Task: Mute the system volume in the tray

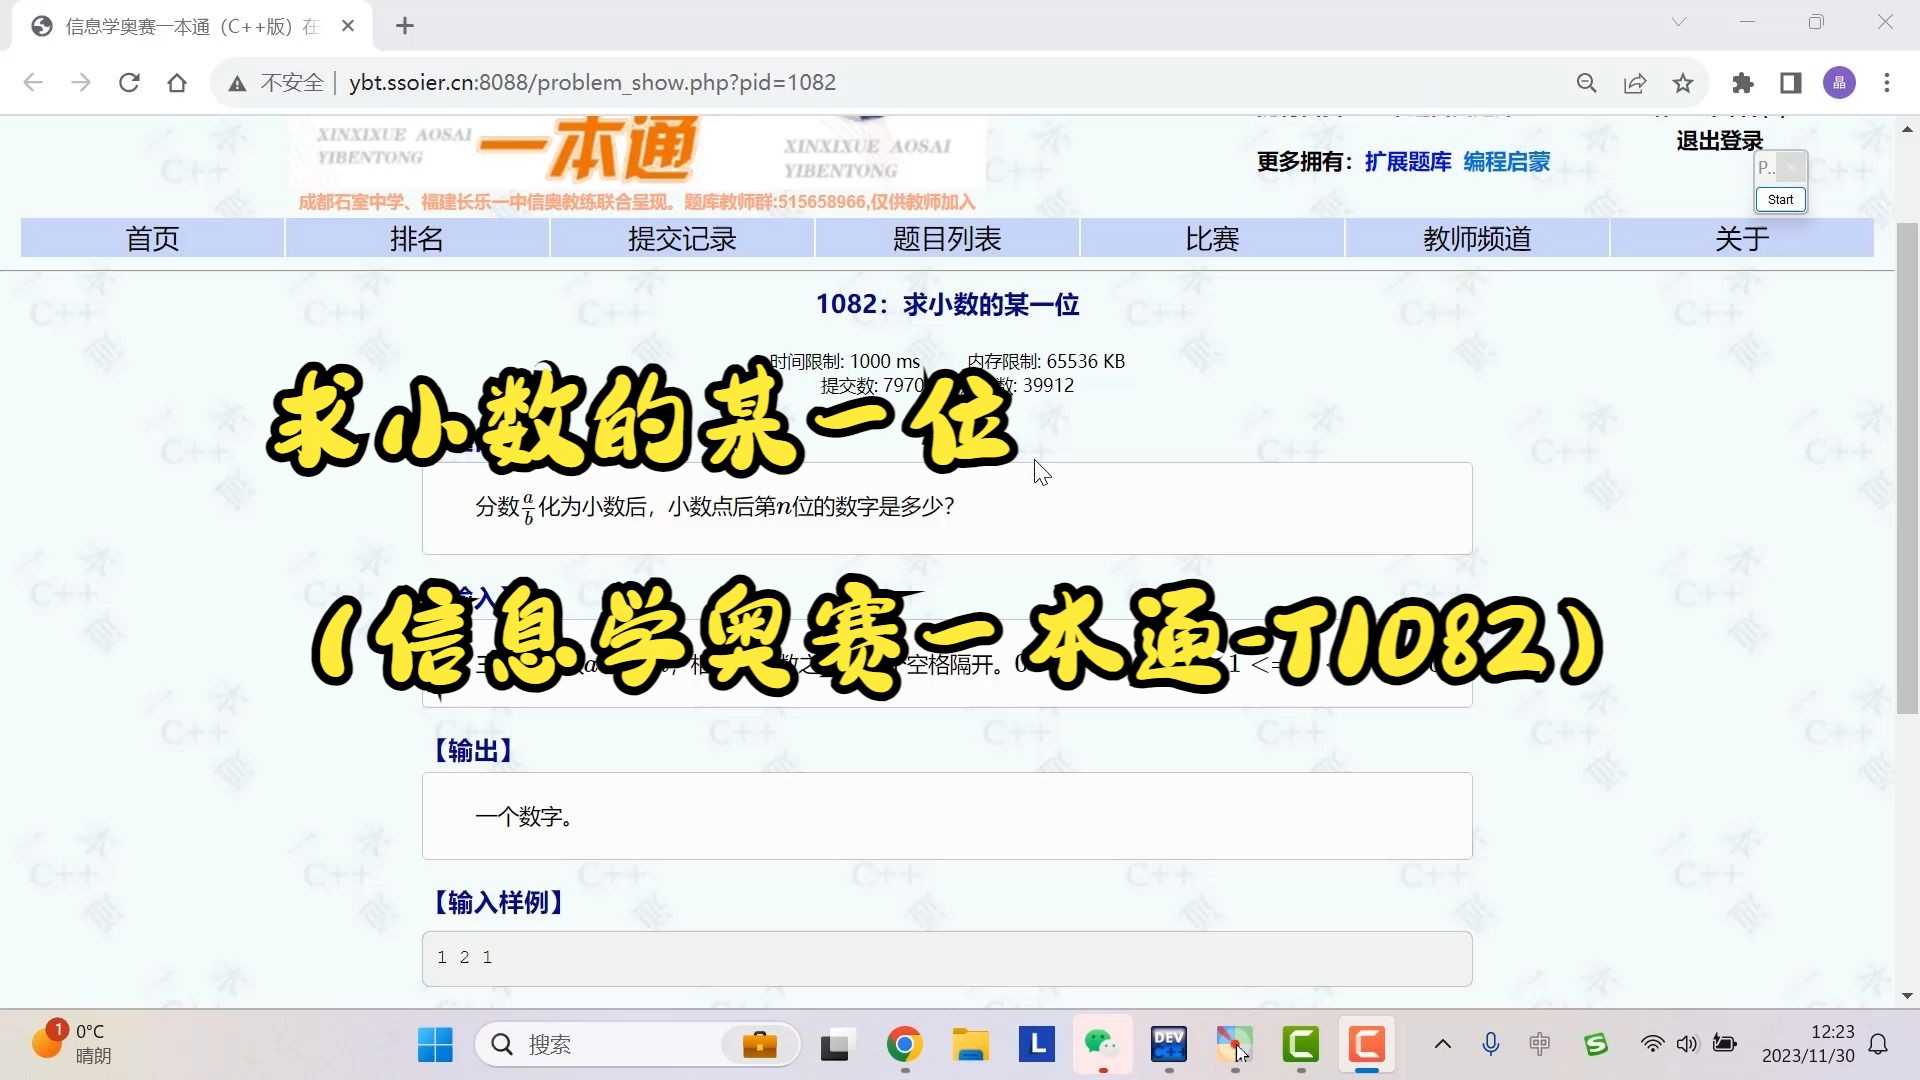Action: (x=1687, y=1043)
